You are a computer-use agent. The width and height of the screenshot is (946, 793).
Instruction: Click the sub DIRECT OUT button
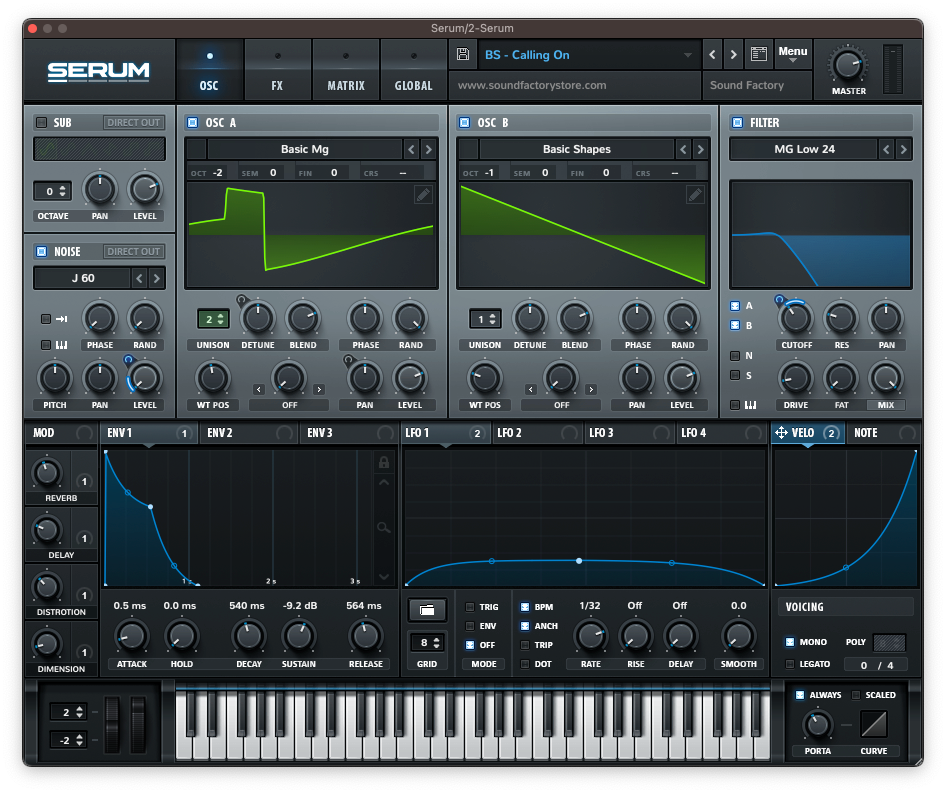point(134,123)
